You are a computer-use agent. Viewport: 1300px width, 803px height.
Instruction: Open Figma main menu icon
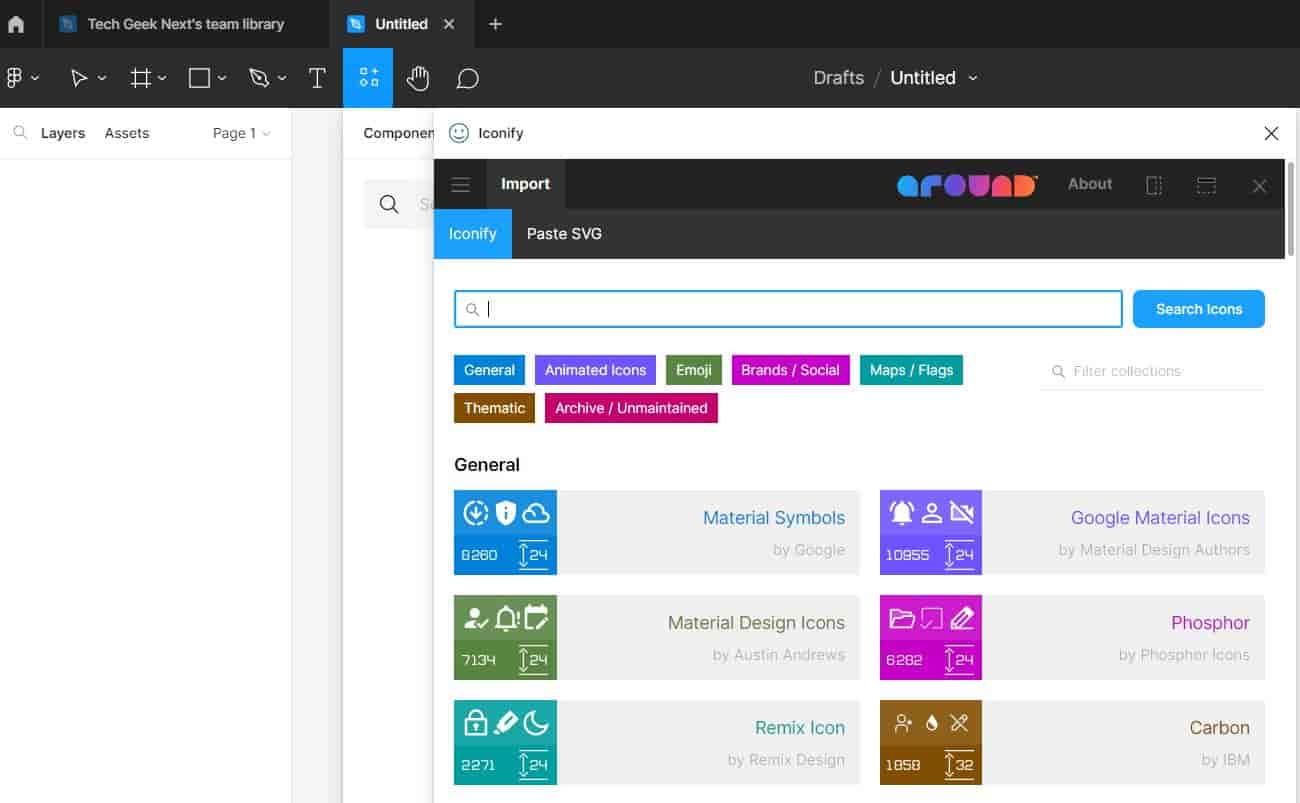coord(14,78)
